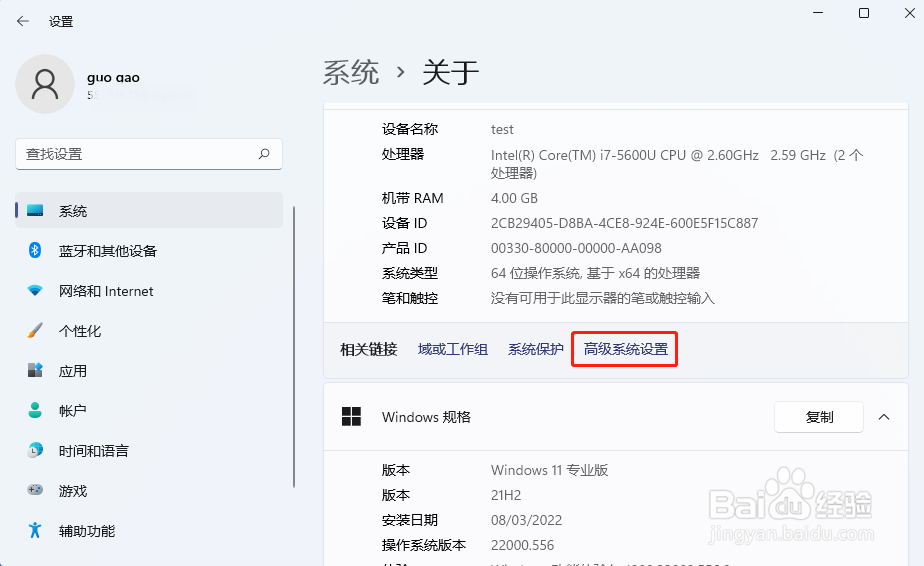Screen dimensions: 924x566
Task: Click the 笔和触控 value 没有可用于此显示器的笔或触控输入
Action: click(603, 298)
